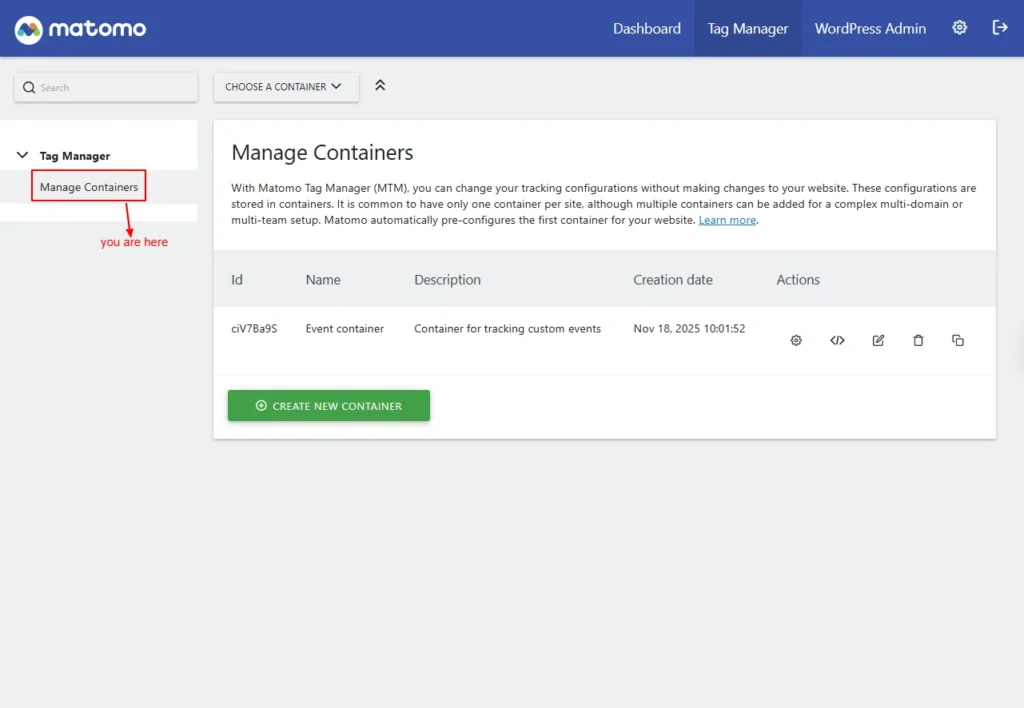Click the sign out icon
This screenshot has width=1024, height=708.
[999, 28]
